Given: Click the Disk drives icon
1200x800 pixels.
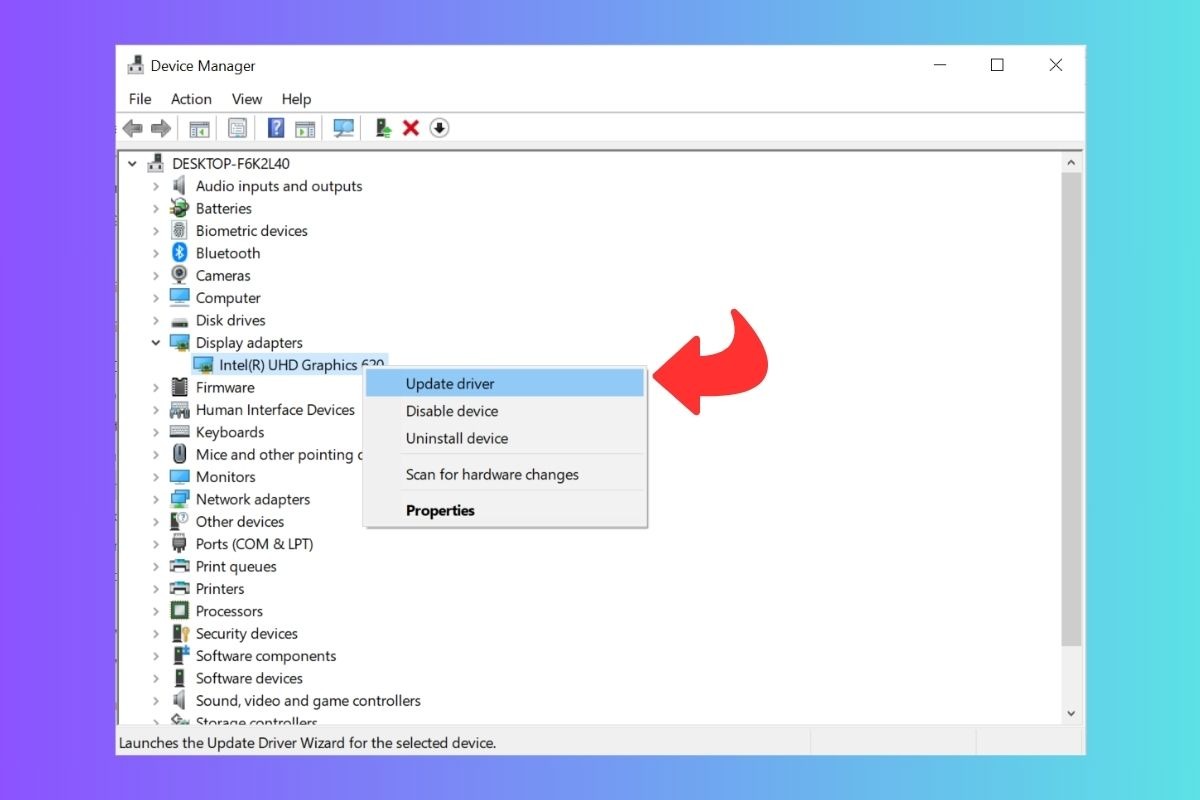Looking at the screenshot, I should [180, 321].
